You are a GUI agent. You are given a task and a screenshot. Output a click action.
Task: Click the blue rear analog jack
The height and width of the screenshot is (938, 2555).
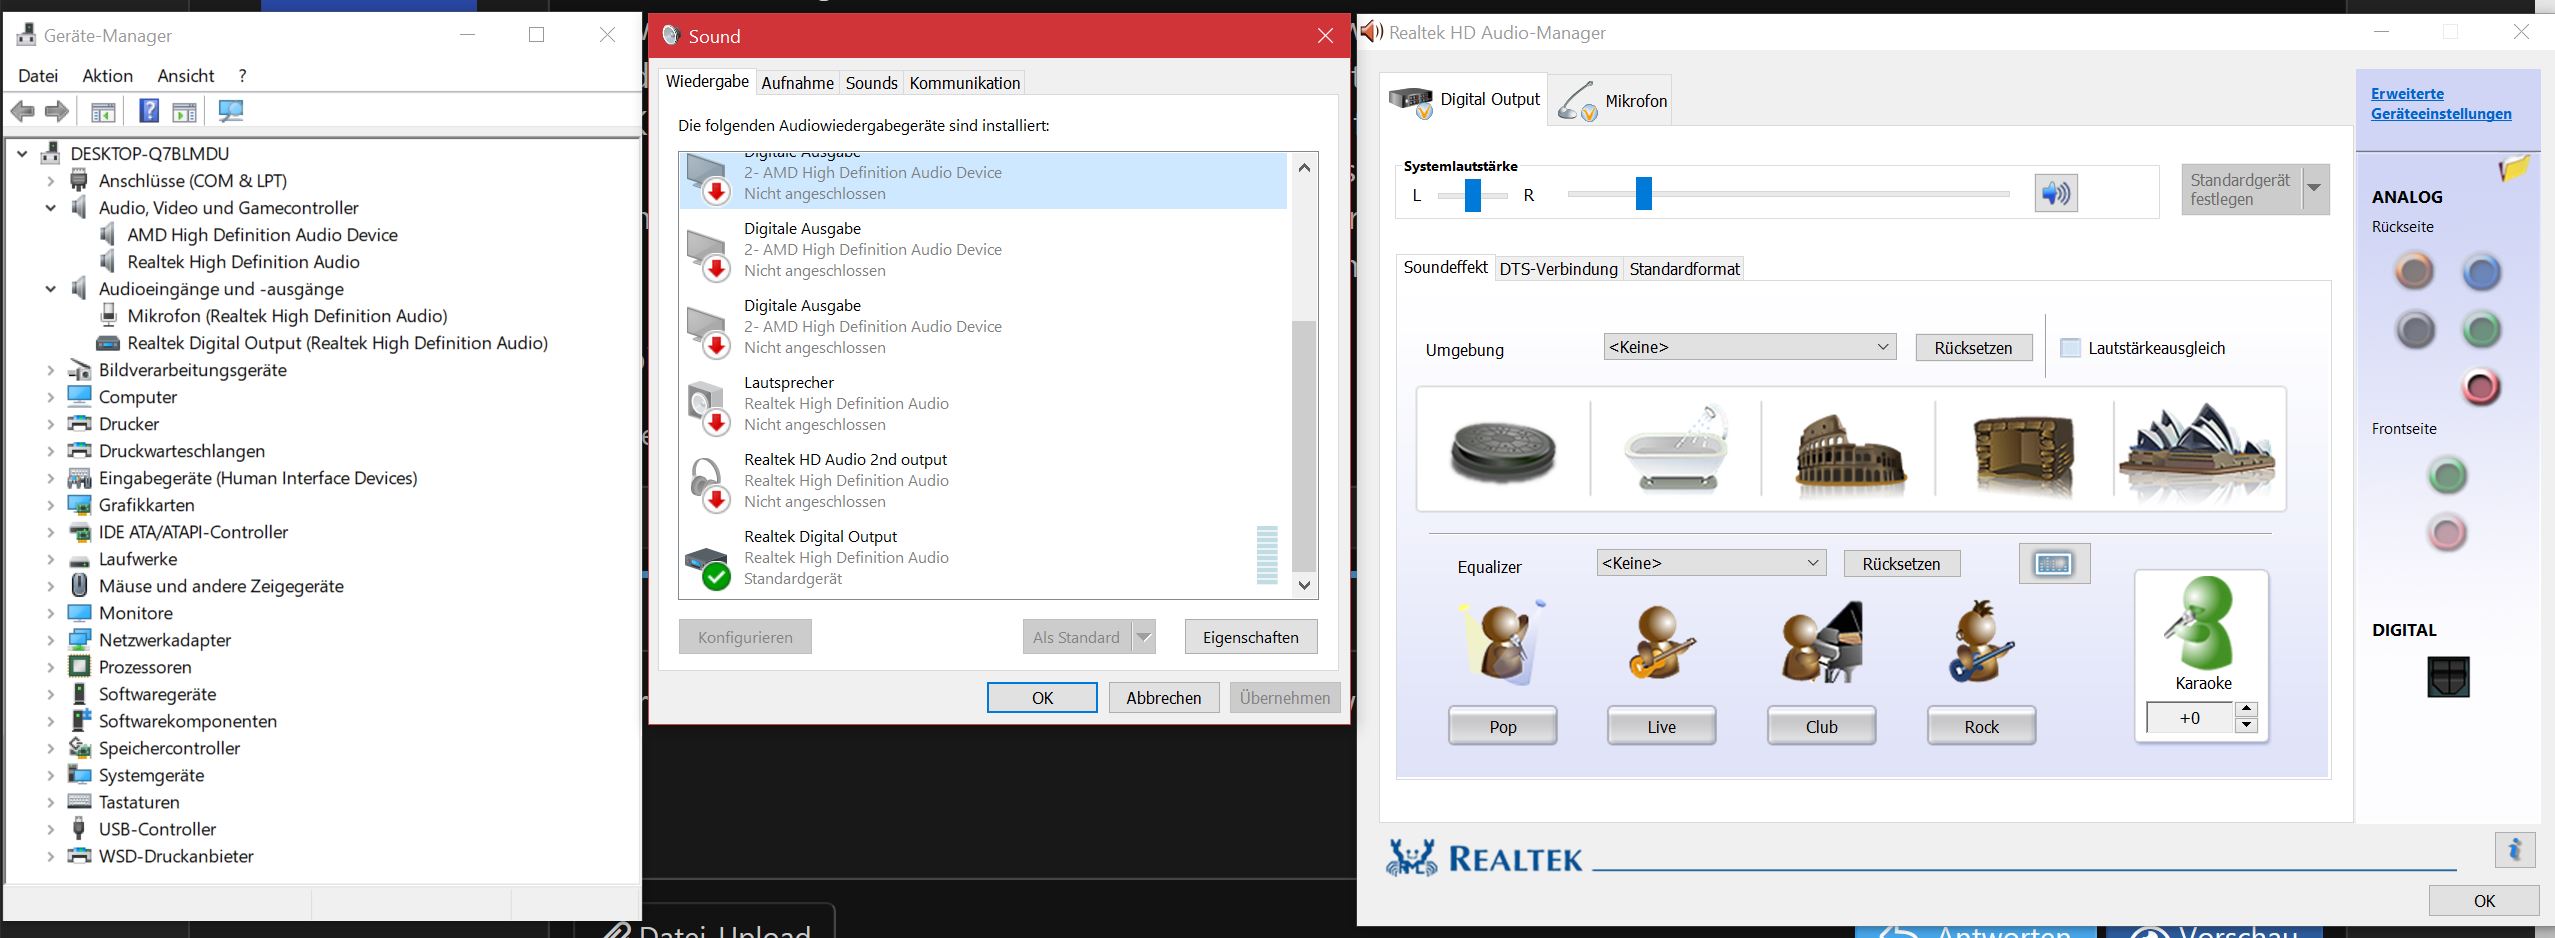(2481, 272)
